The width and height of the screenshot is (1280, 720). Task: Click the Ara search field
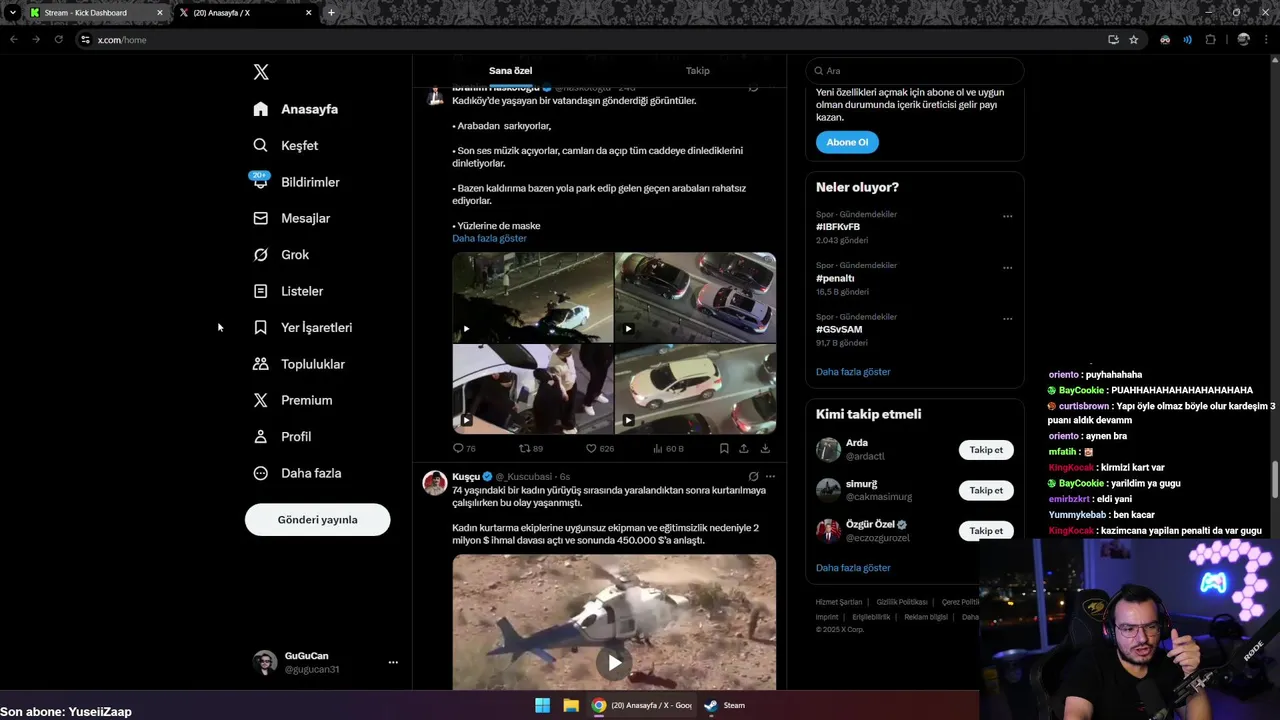tap(915, 71)
